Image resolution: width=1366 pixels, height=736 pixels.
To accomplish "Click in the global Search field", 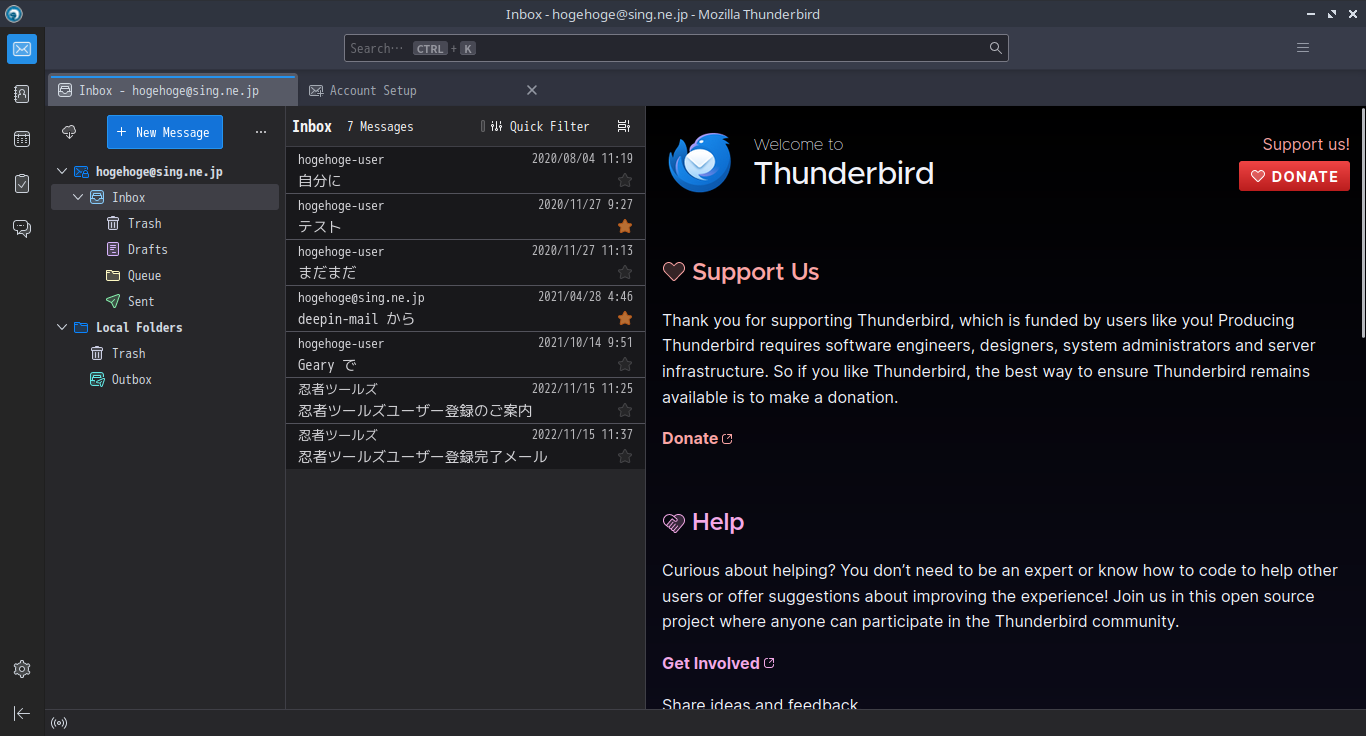I will point(676,48).
